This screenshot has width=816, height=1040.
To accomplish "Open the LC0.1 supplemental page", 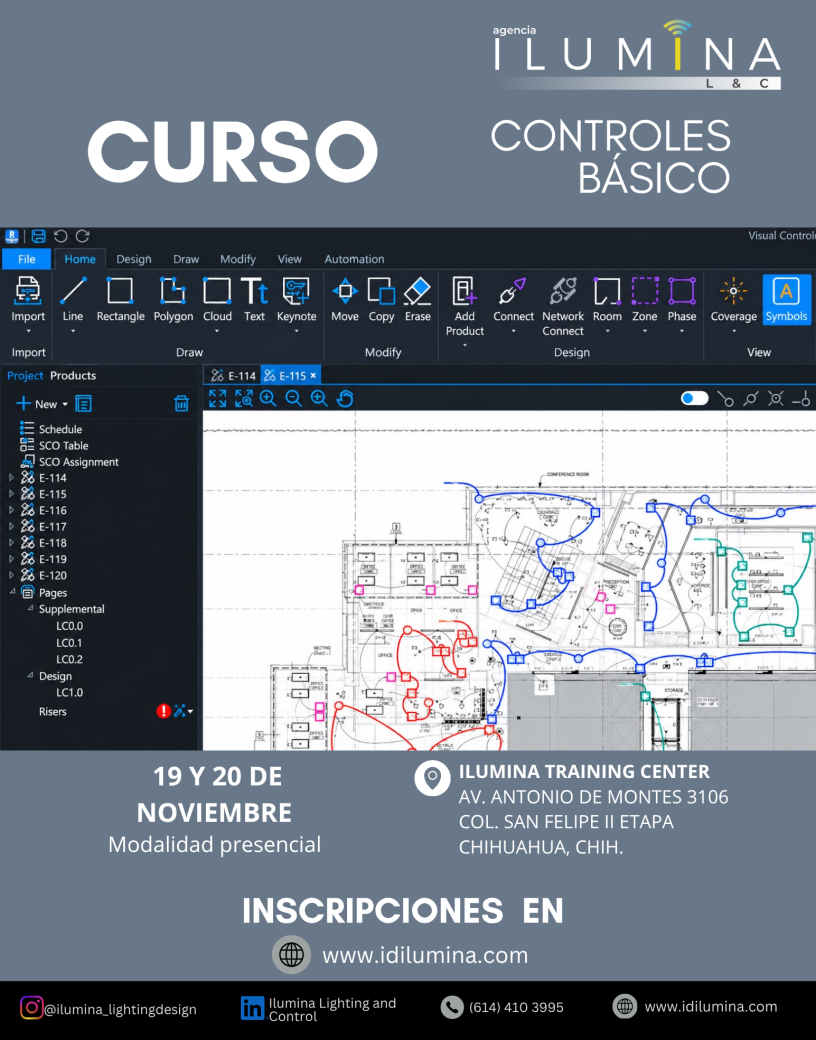I will click(x=69, y=643).
